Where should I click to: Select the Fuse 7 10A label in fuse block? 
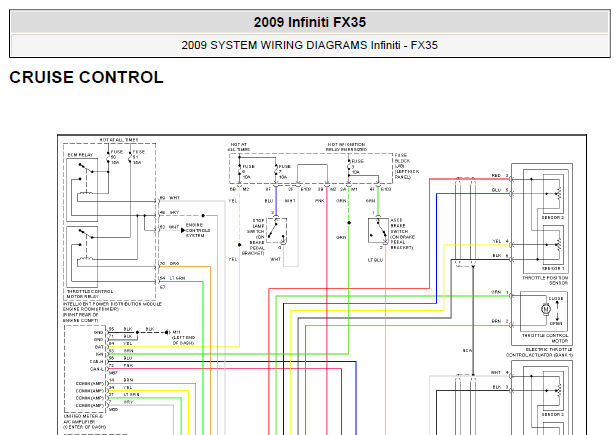[284, 172]
